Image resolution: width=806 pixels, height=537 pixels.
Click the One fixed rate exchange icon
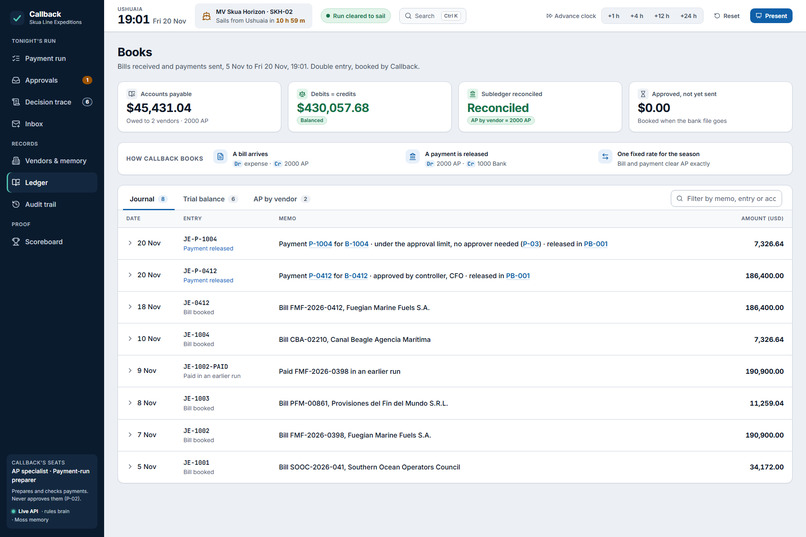pos(605,157)
